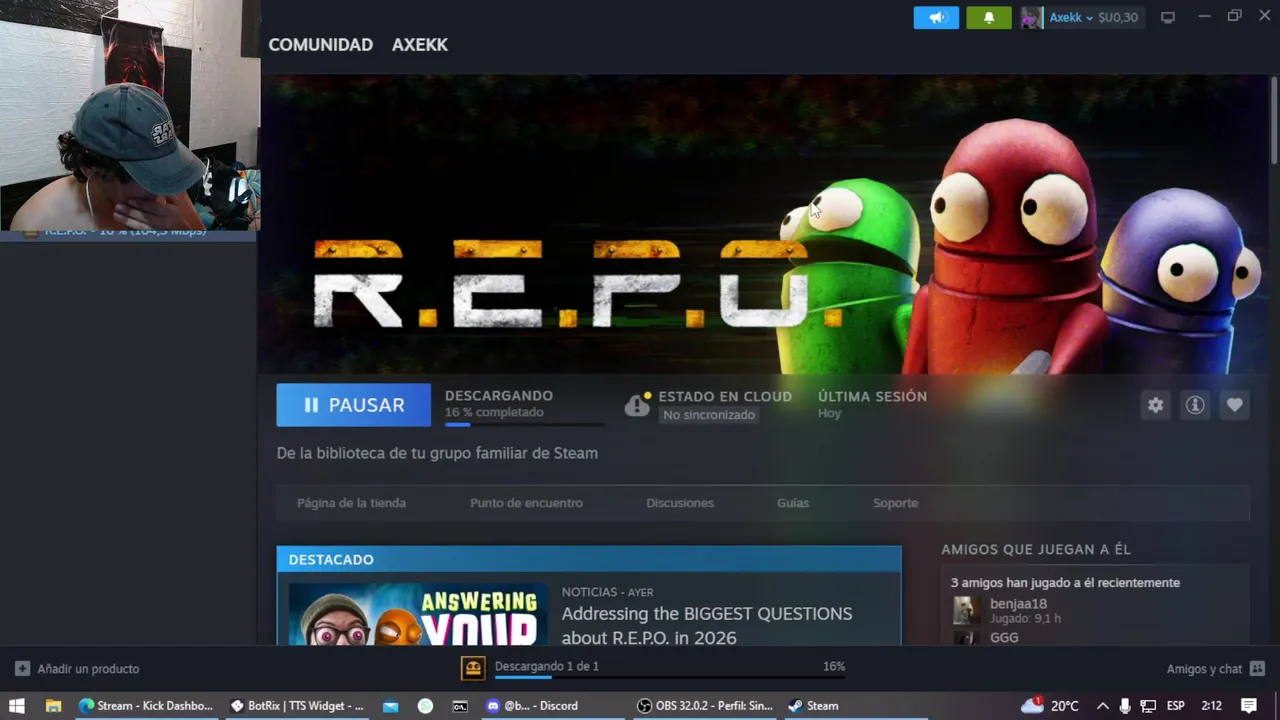The height and width of the screenshot is (720, 1280).
Task: Click the blue megaphone announcements button
Action: 936,17
